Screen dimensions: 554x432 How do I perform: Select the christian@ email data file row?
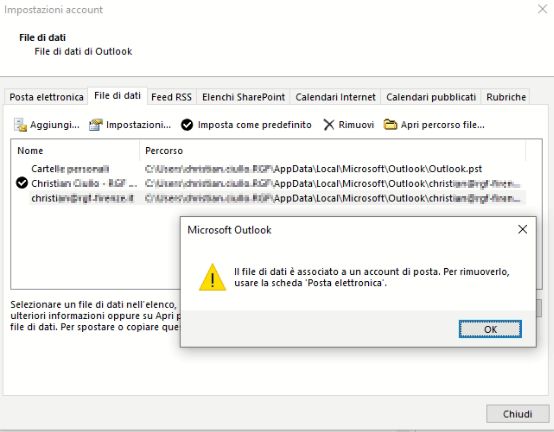pos(269,198)
